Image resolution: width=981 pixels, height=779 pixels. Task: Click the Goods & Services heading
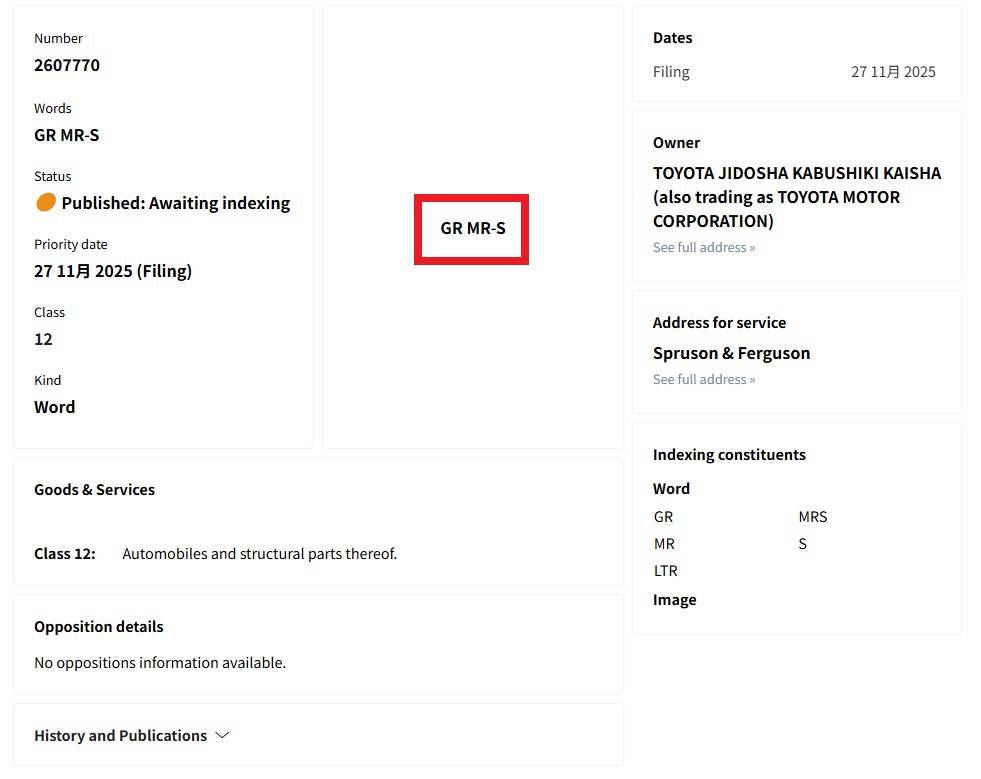pyautogui.click(x=94, y=489)
